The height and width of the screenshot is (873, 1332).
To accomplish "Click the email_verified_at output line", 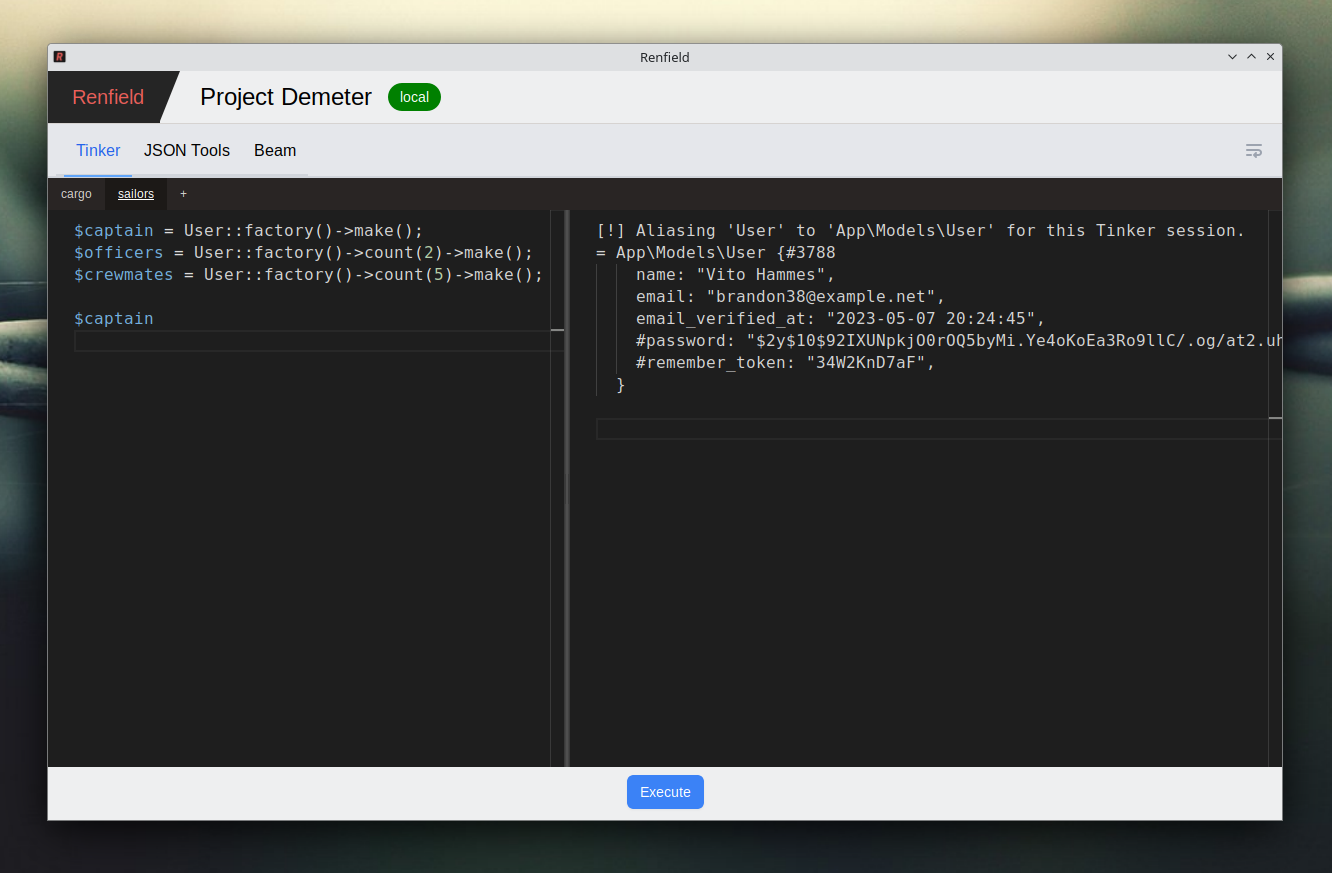I will click(840, 318).
